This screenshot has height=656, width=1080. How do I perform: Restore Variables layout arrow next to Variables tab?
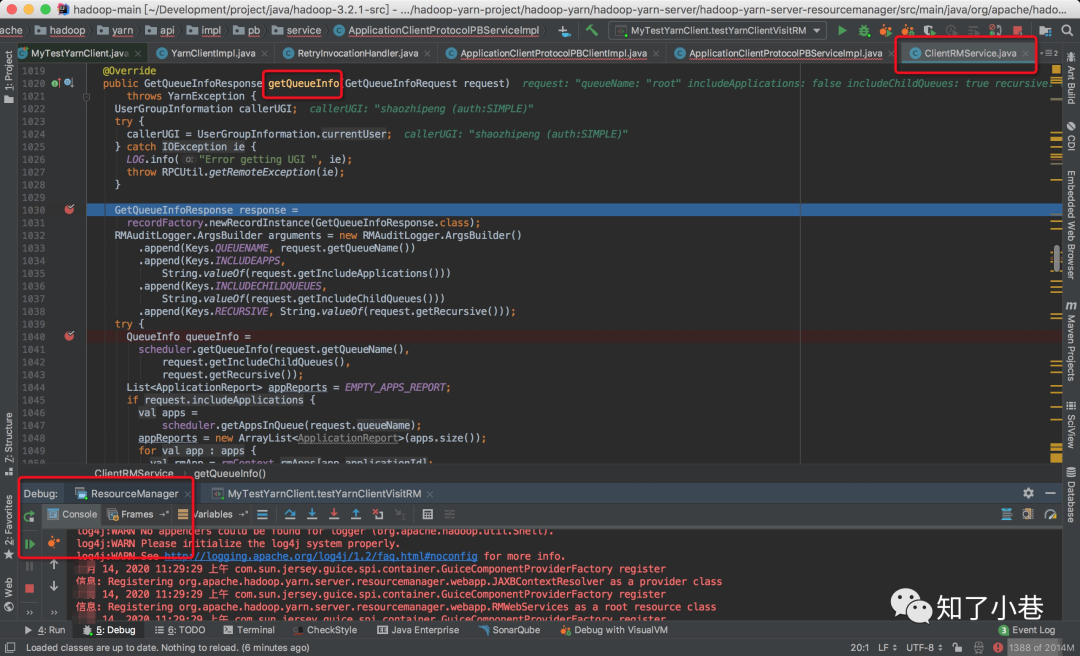[242, 514]
